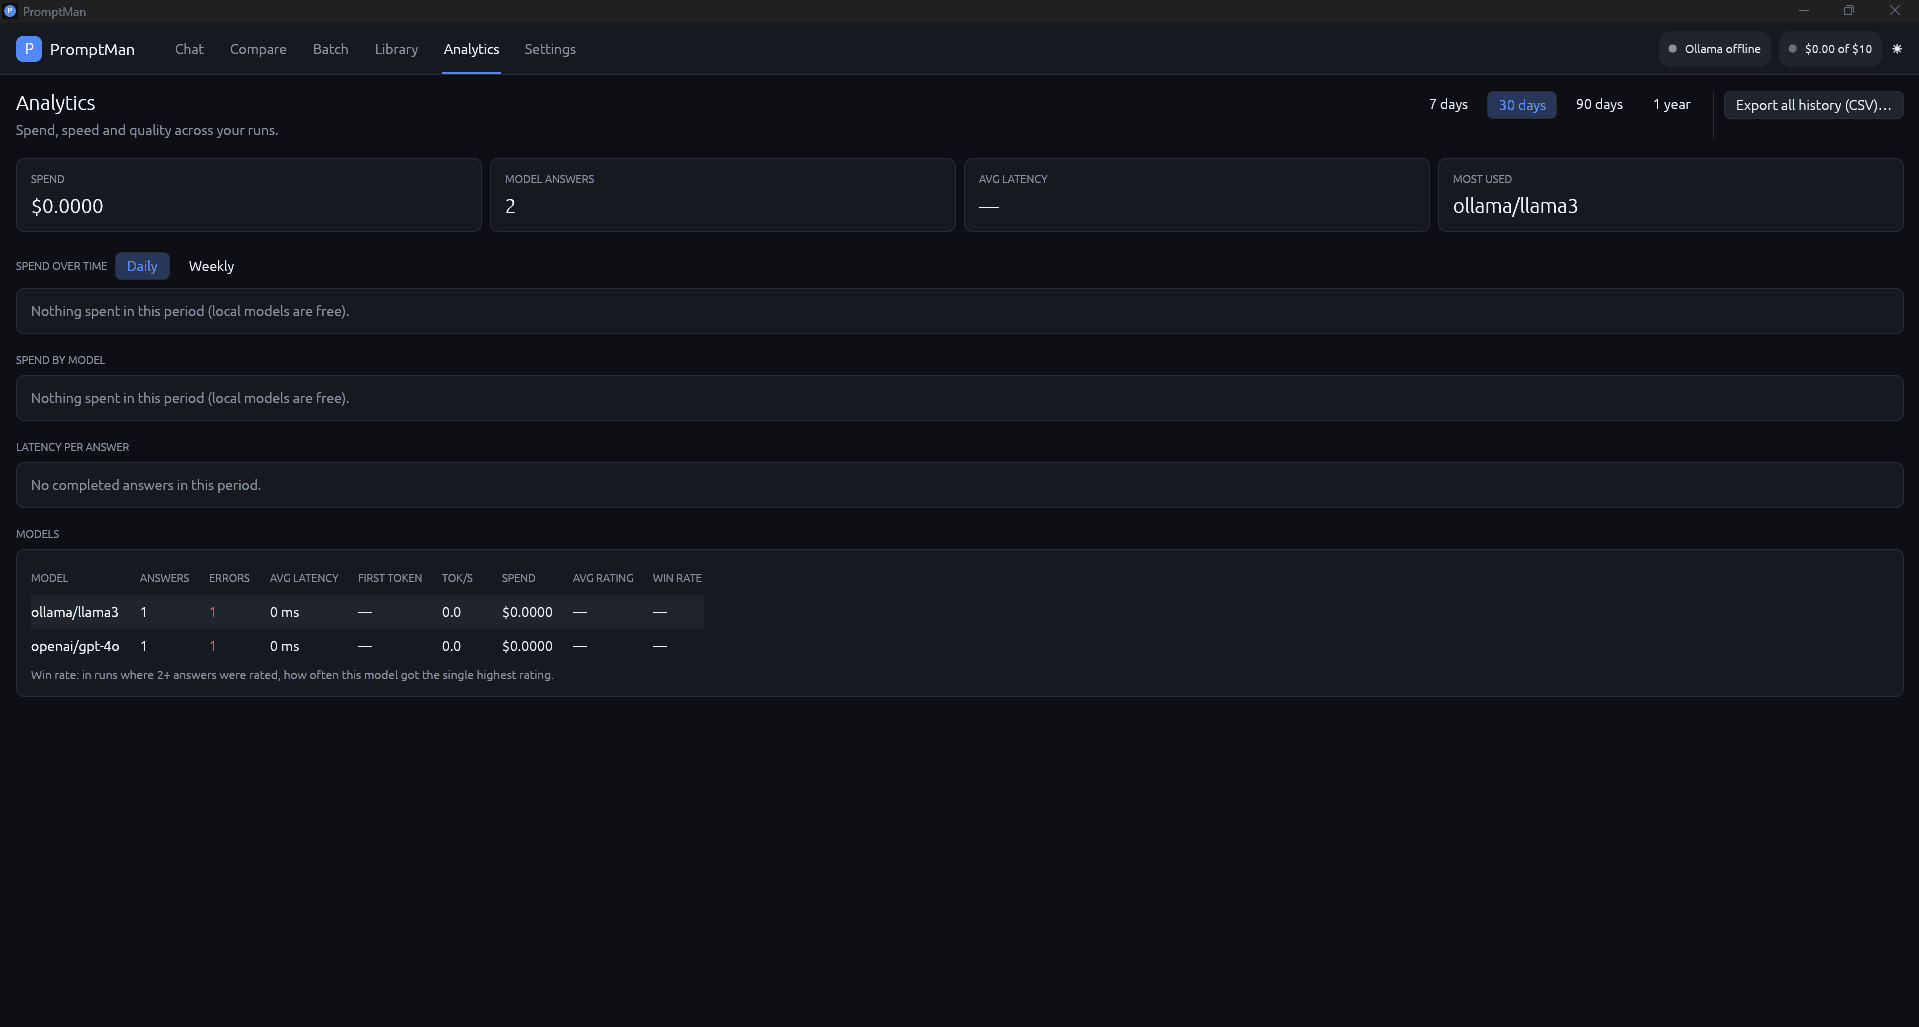
Task: Click the error count in ollama/llama3 row
Action: (x=212, y=612)
